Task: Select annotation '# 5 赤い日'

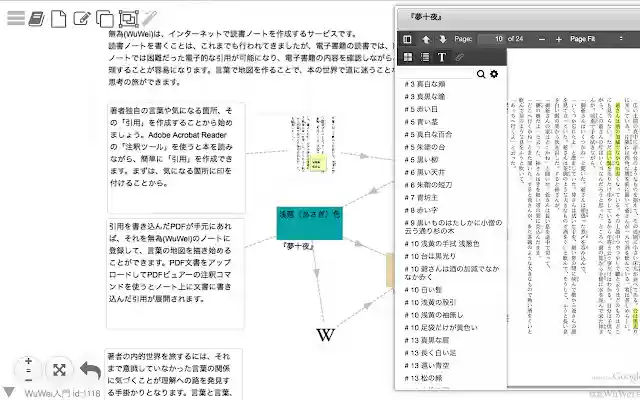Action: (x=421, y=109)
